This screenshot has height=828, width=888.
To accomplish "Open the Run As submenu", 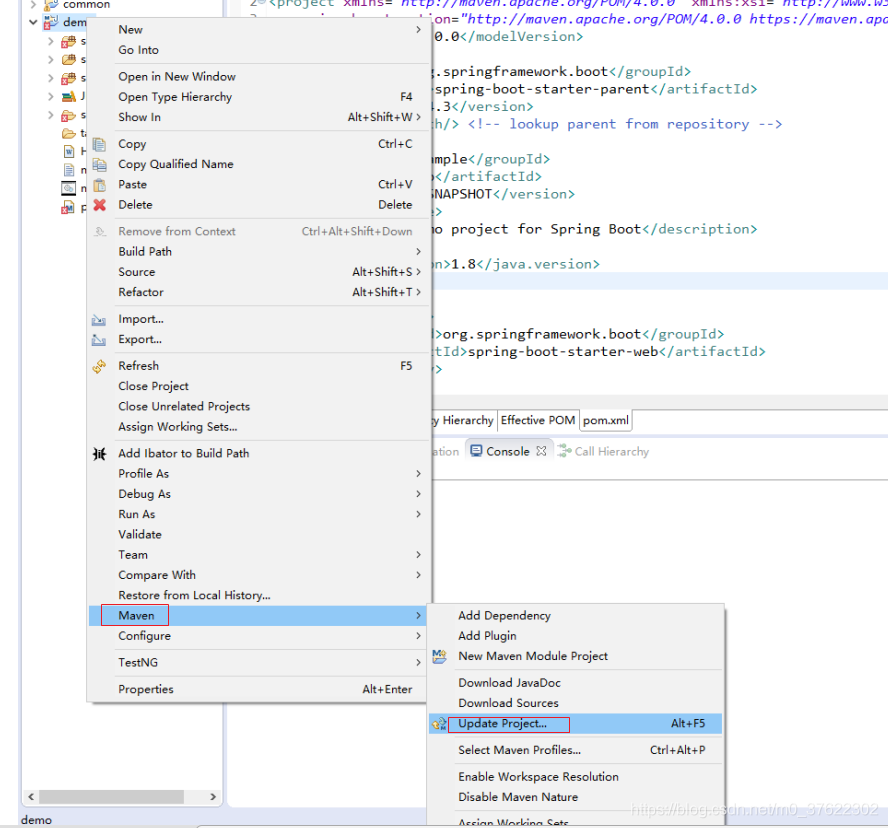I will click(139, 513).
